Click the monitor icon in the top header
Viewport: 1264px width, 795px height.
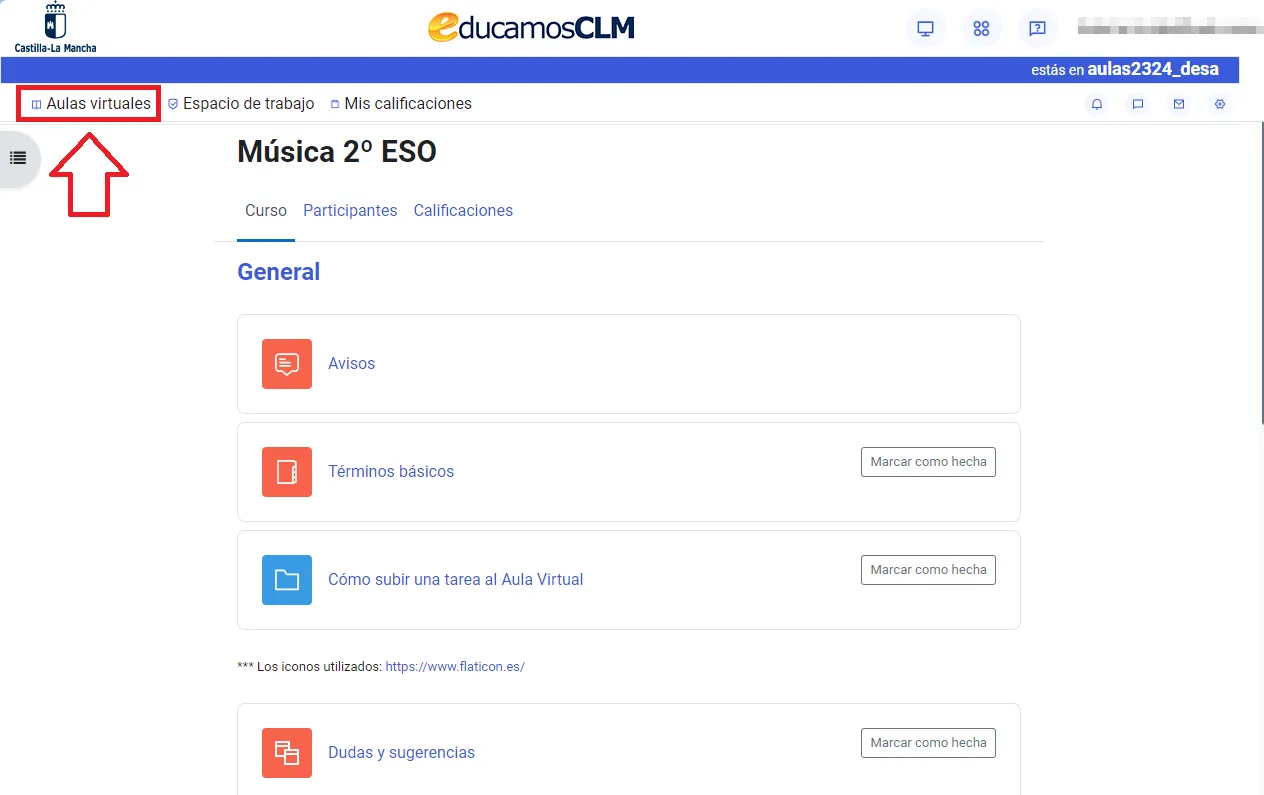point(925,28)
